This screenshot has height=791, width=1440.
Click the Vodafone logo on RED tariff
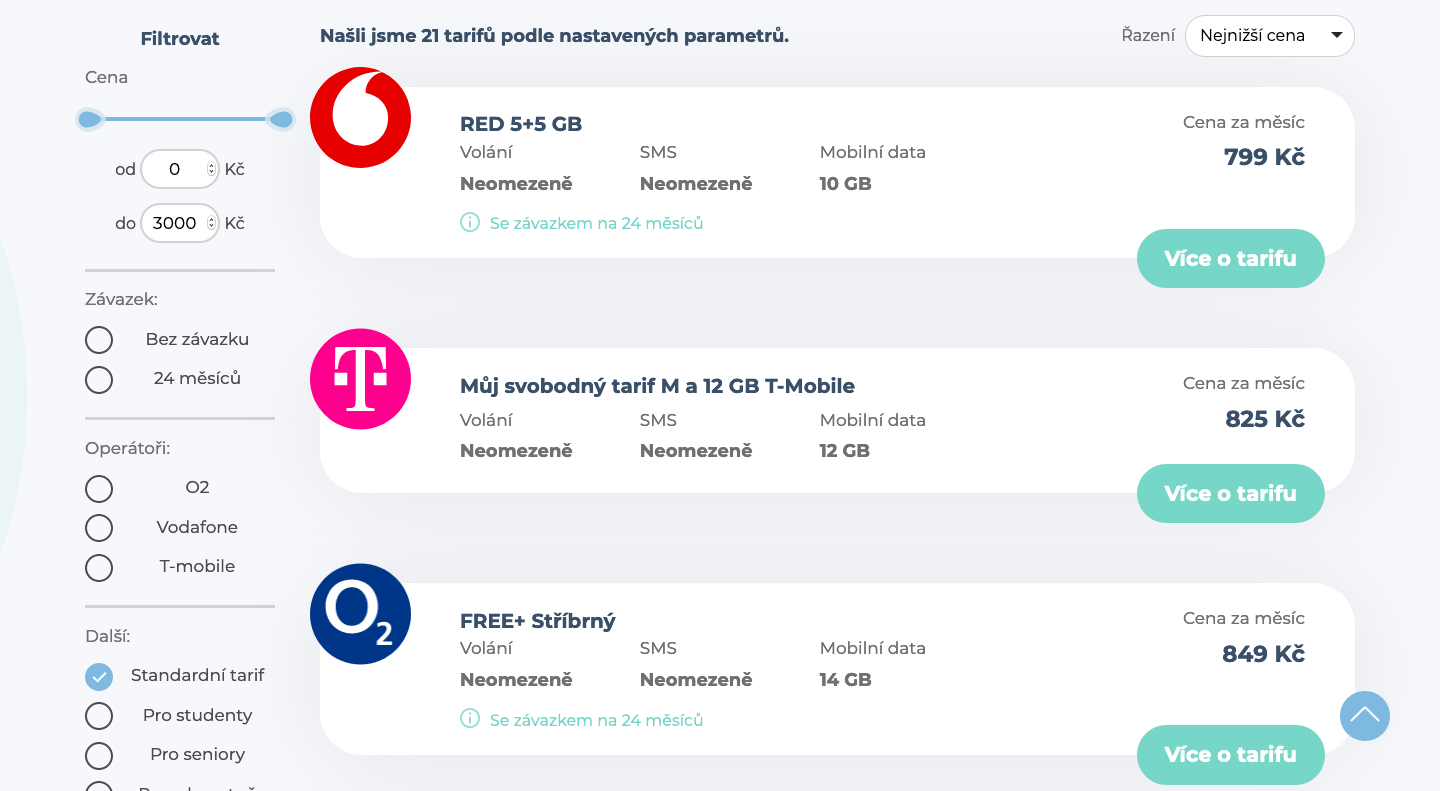361,118
